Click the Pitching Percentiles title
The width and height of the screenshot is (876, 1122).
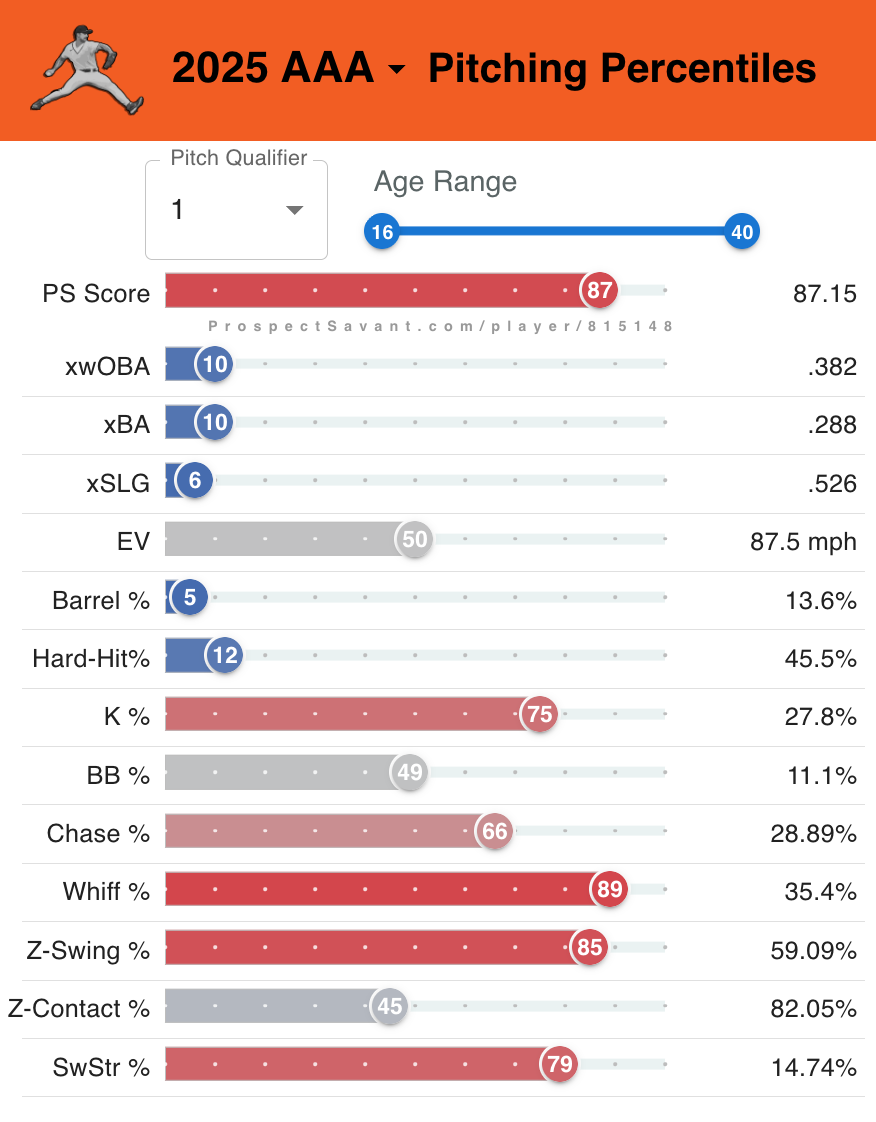622,69
